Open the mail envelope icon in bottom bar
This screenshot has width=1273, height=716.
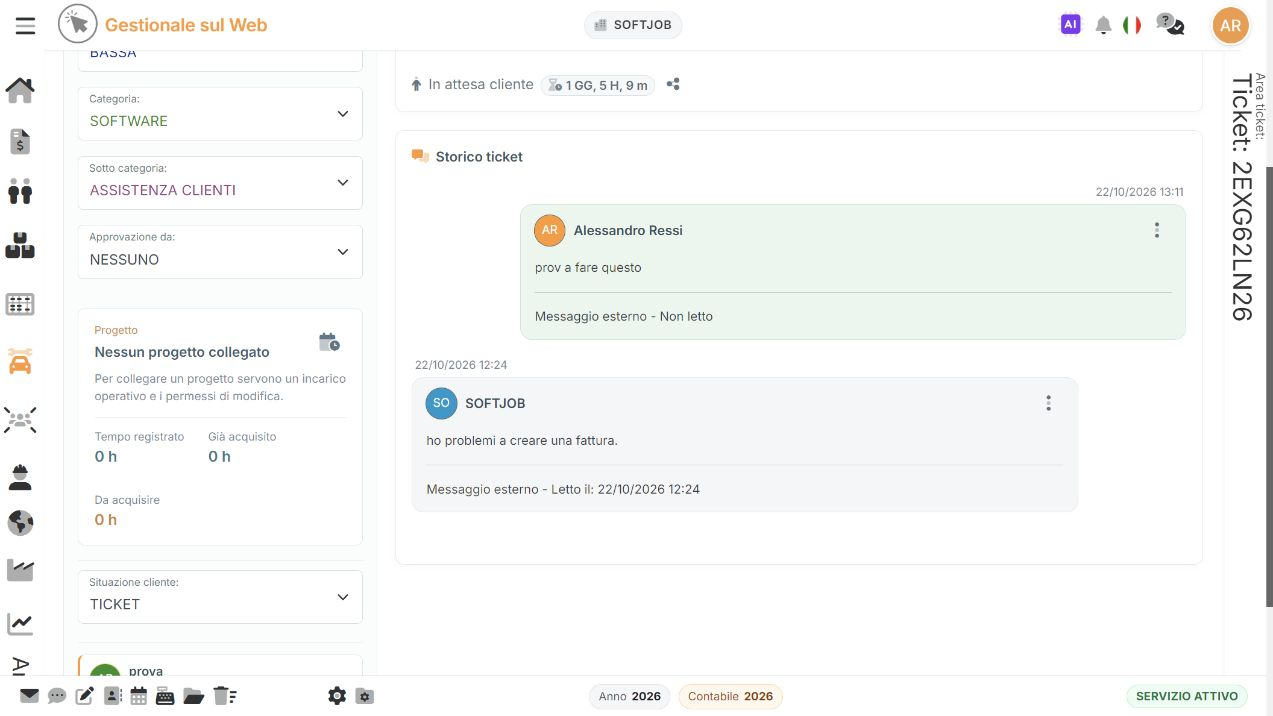click(29, 696)
